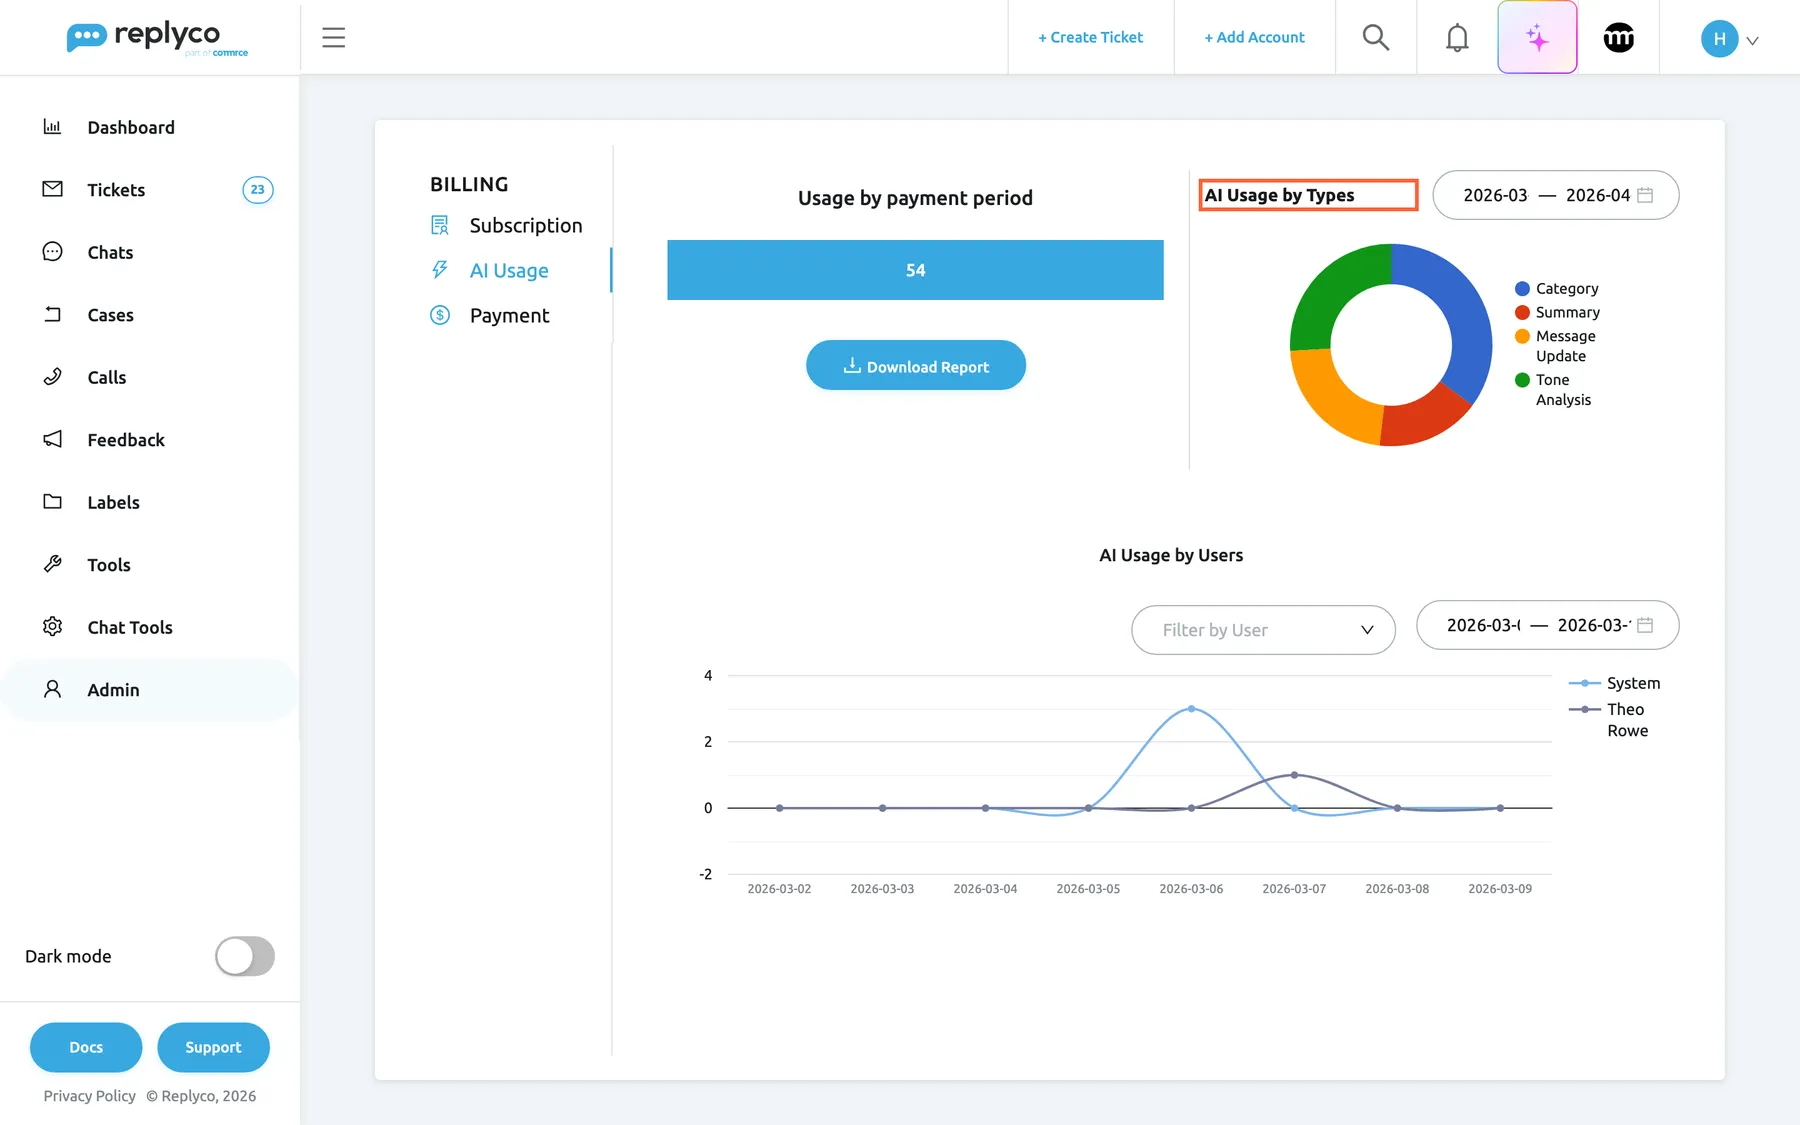Viewport: 1800px width, 1125px height.
Task: Open the Subscription billing tab
Action: pos(506,225)
